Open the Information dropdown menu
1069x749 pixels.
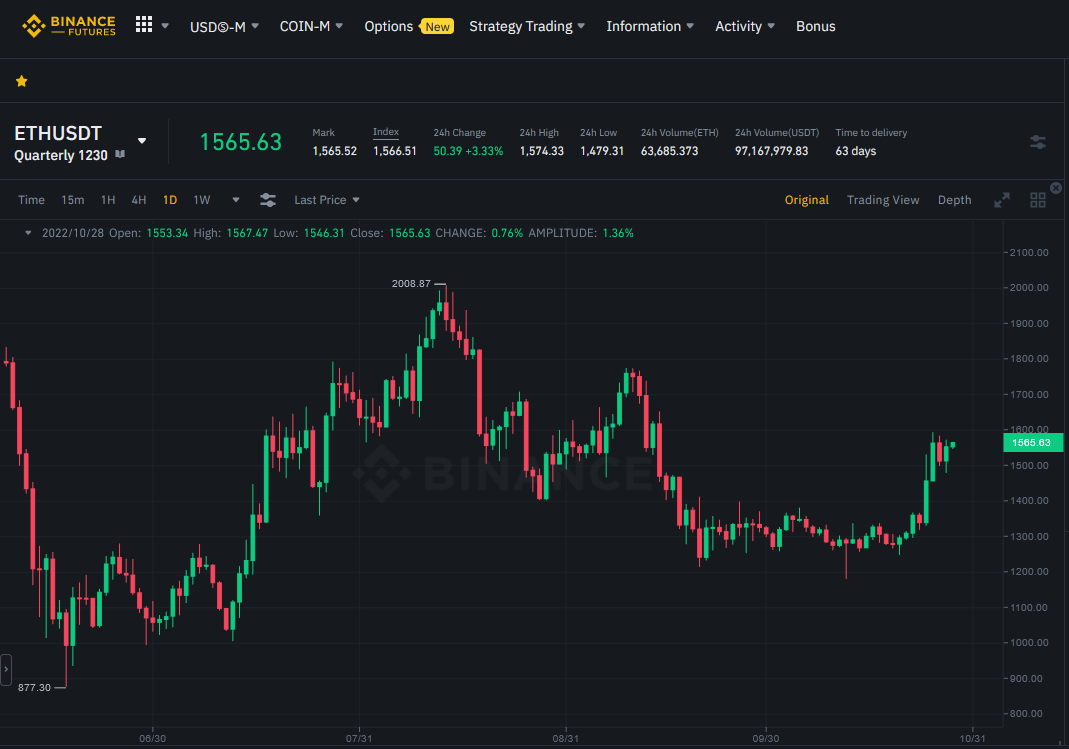point(650,27)
